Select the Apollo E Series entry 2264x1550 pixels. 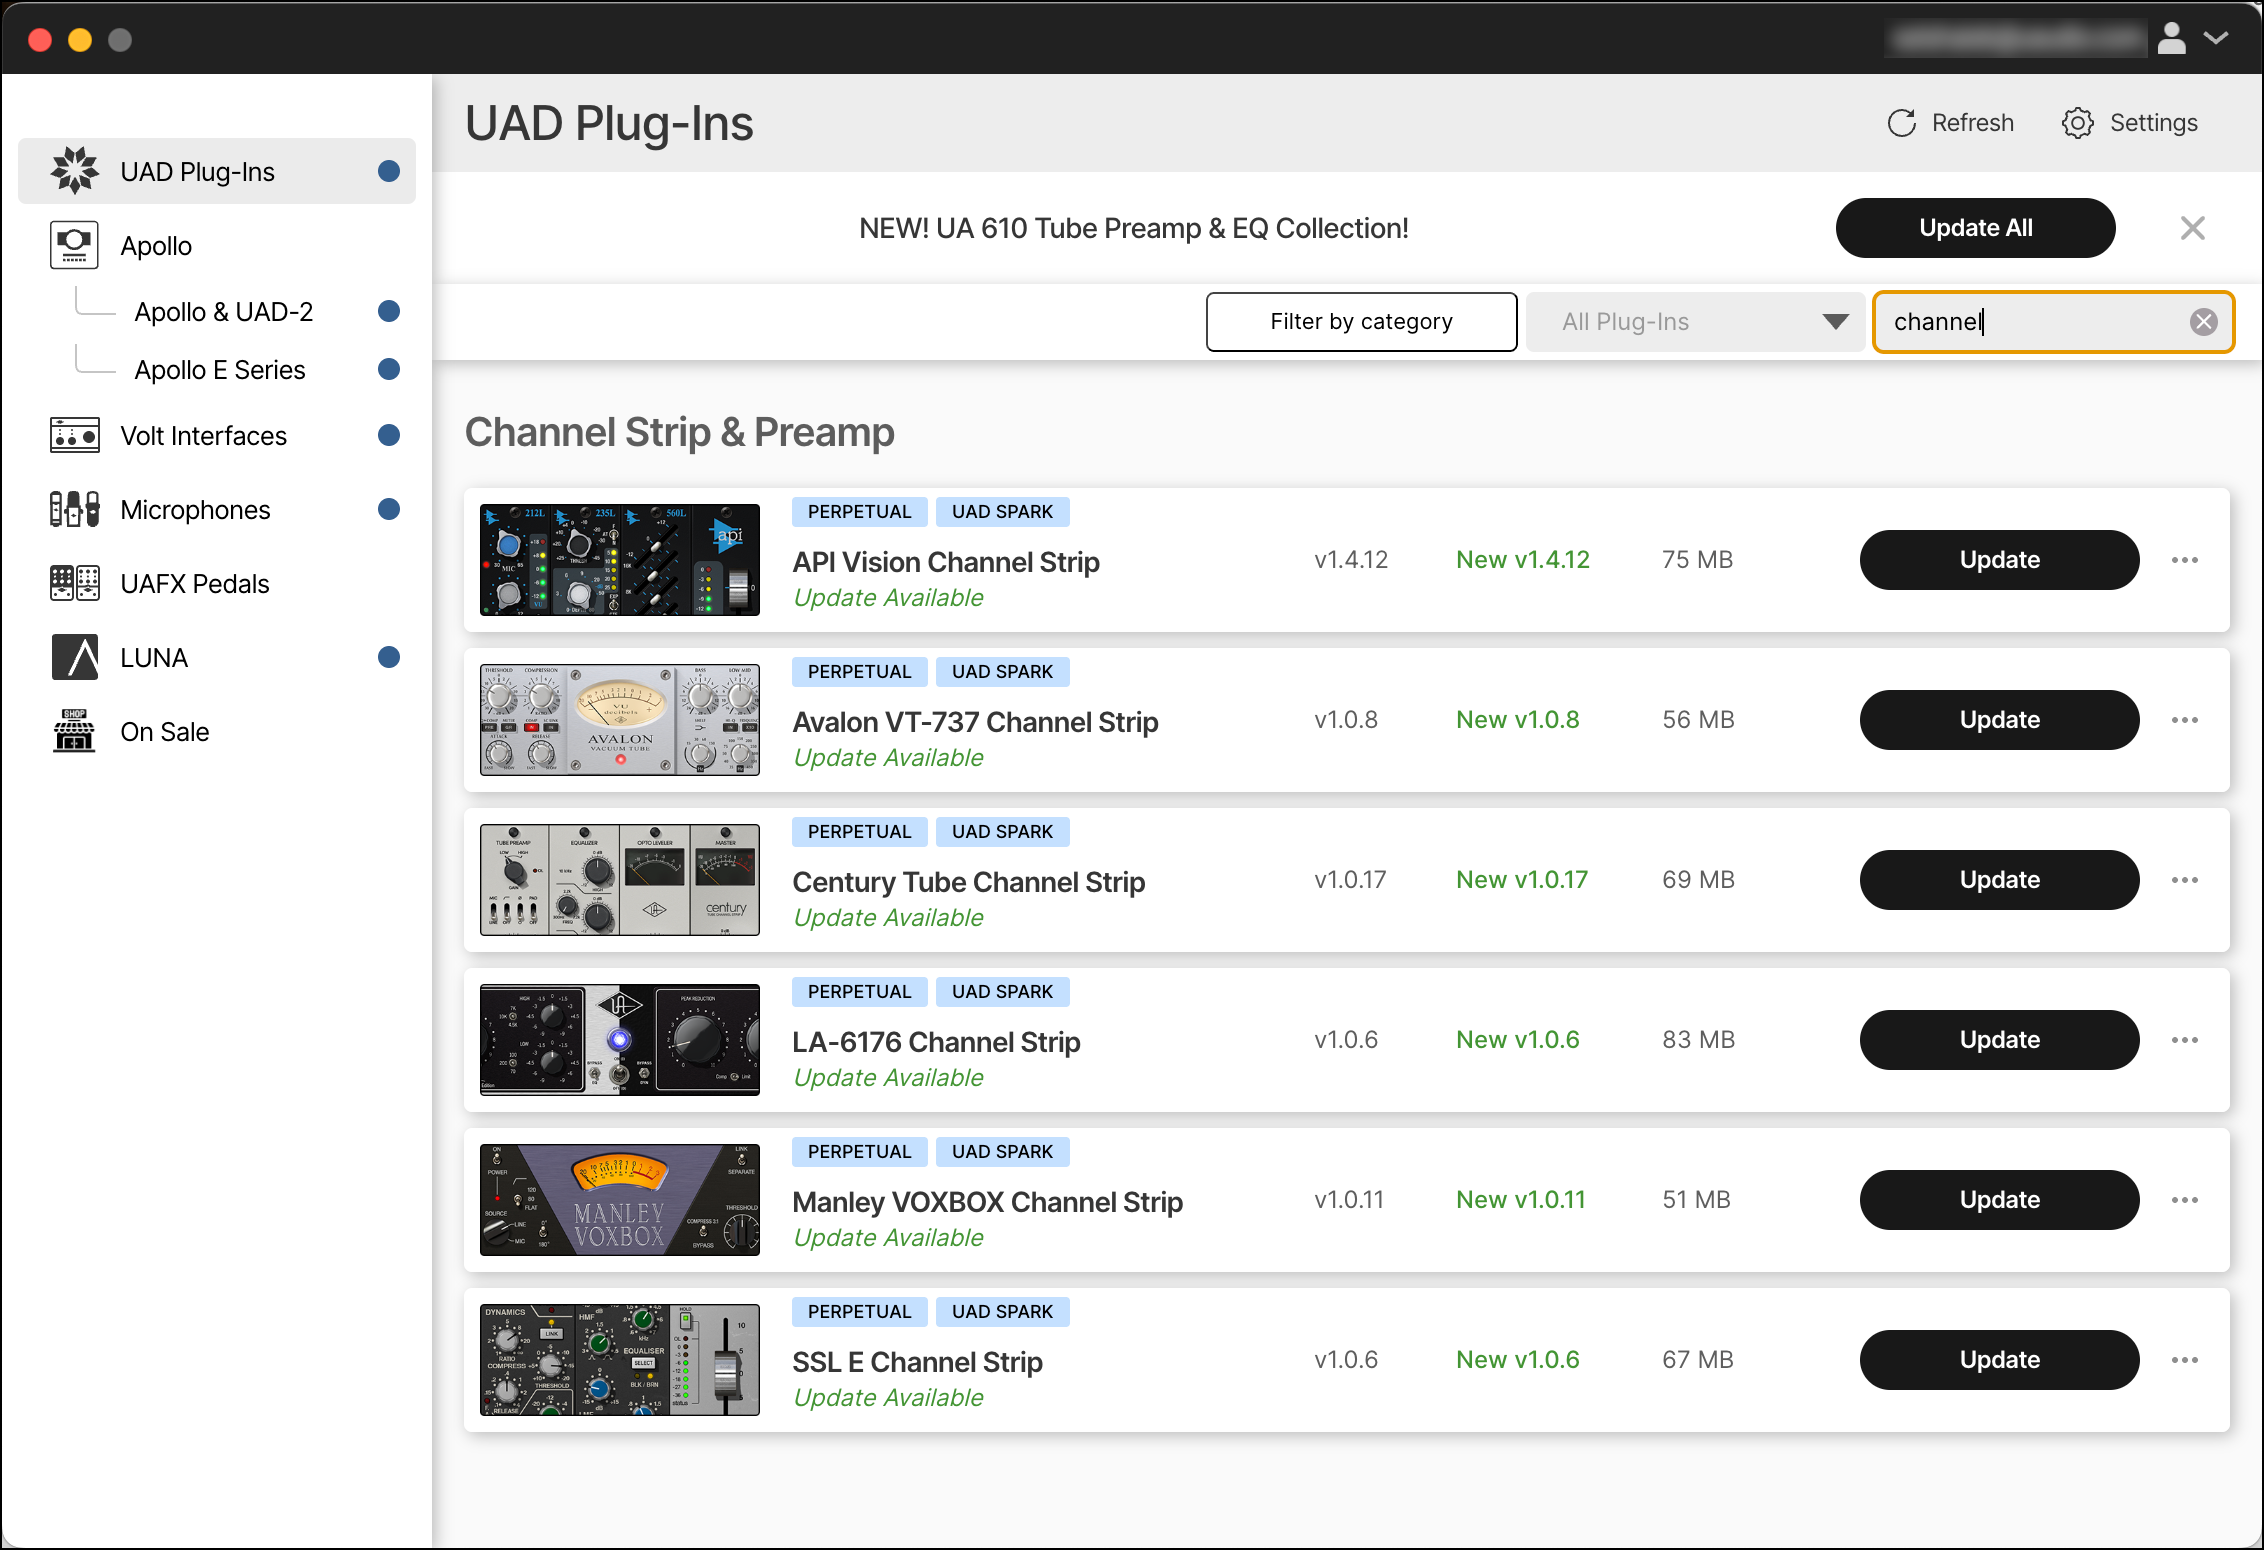pyautogui.click(x=220, y=369)
